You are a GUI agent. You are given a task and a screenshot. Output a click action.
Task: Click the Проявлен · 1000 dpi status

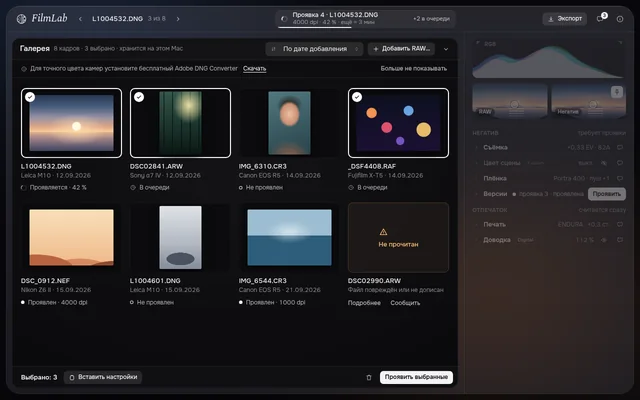[276, 302]
